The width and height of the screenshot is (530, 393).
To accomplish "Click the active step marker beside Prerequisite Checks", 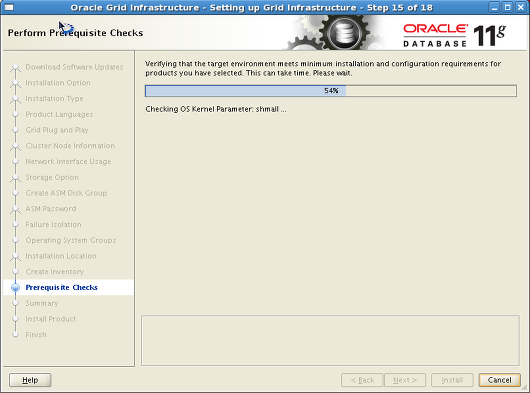I will (15, 288).
